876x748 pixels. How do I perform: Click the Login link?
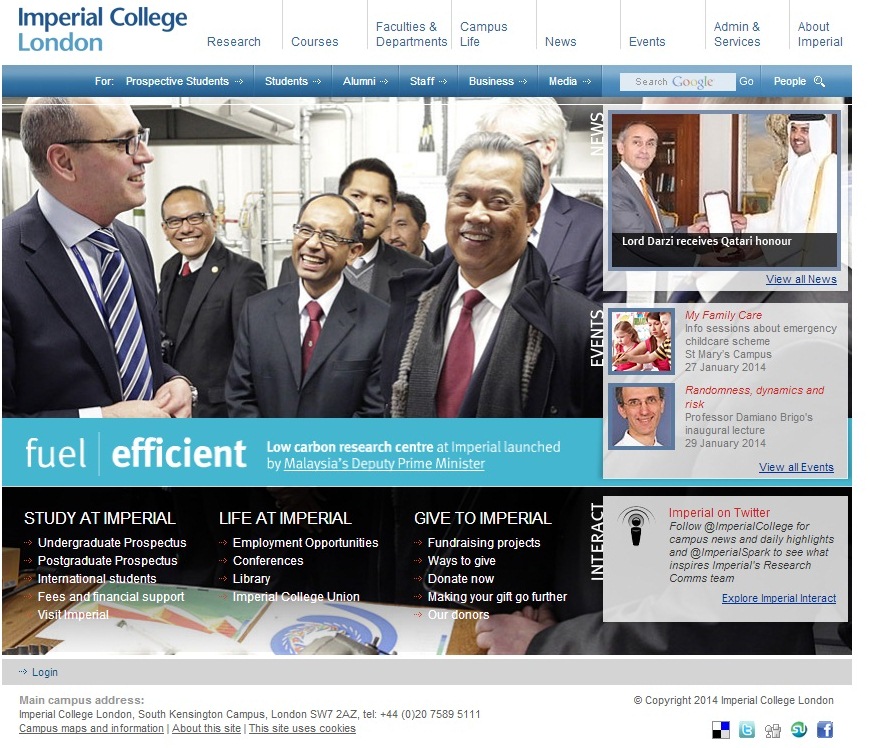[x=45, y=672]
